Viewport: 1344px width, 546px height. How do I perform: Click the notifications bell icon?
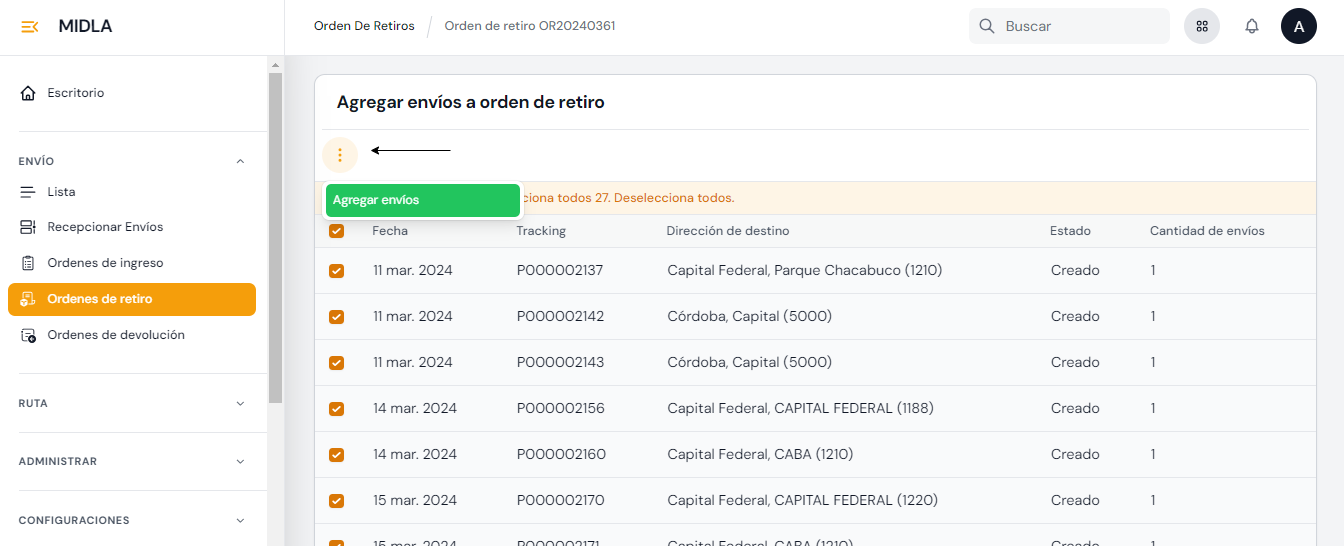[1251, 27]
